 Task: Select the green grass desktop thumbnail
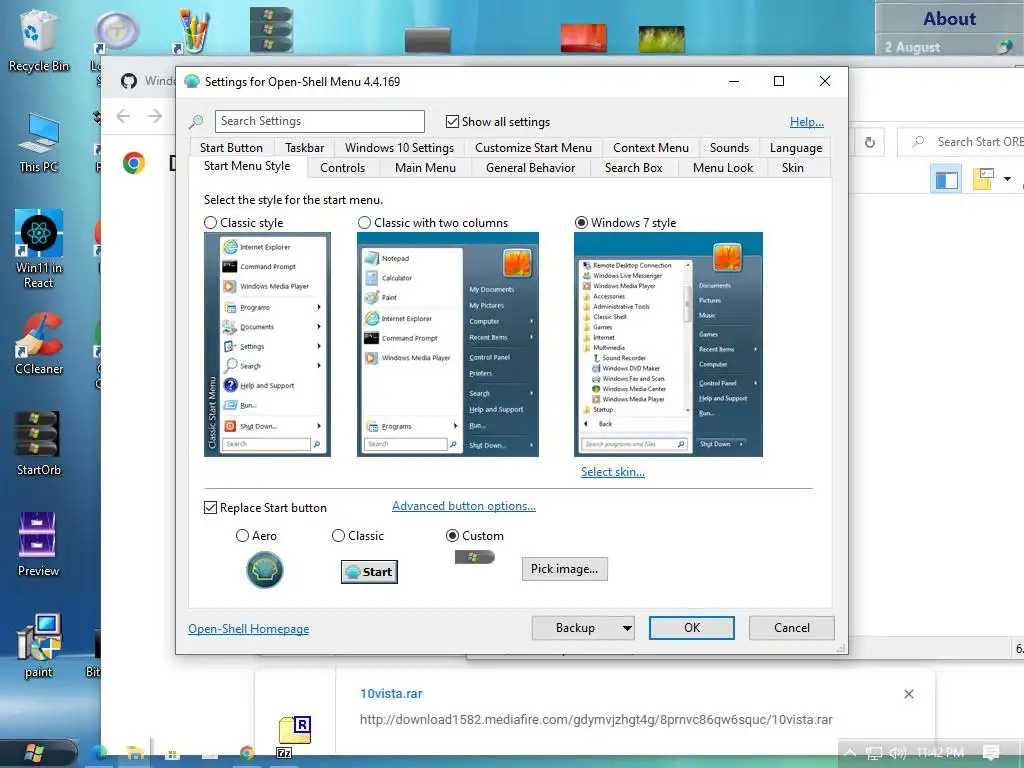pos(661,39)
